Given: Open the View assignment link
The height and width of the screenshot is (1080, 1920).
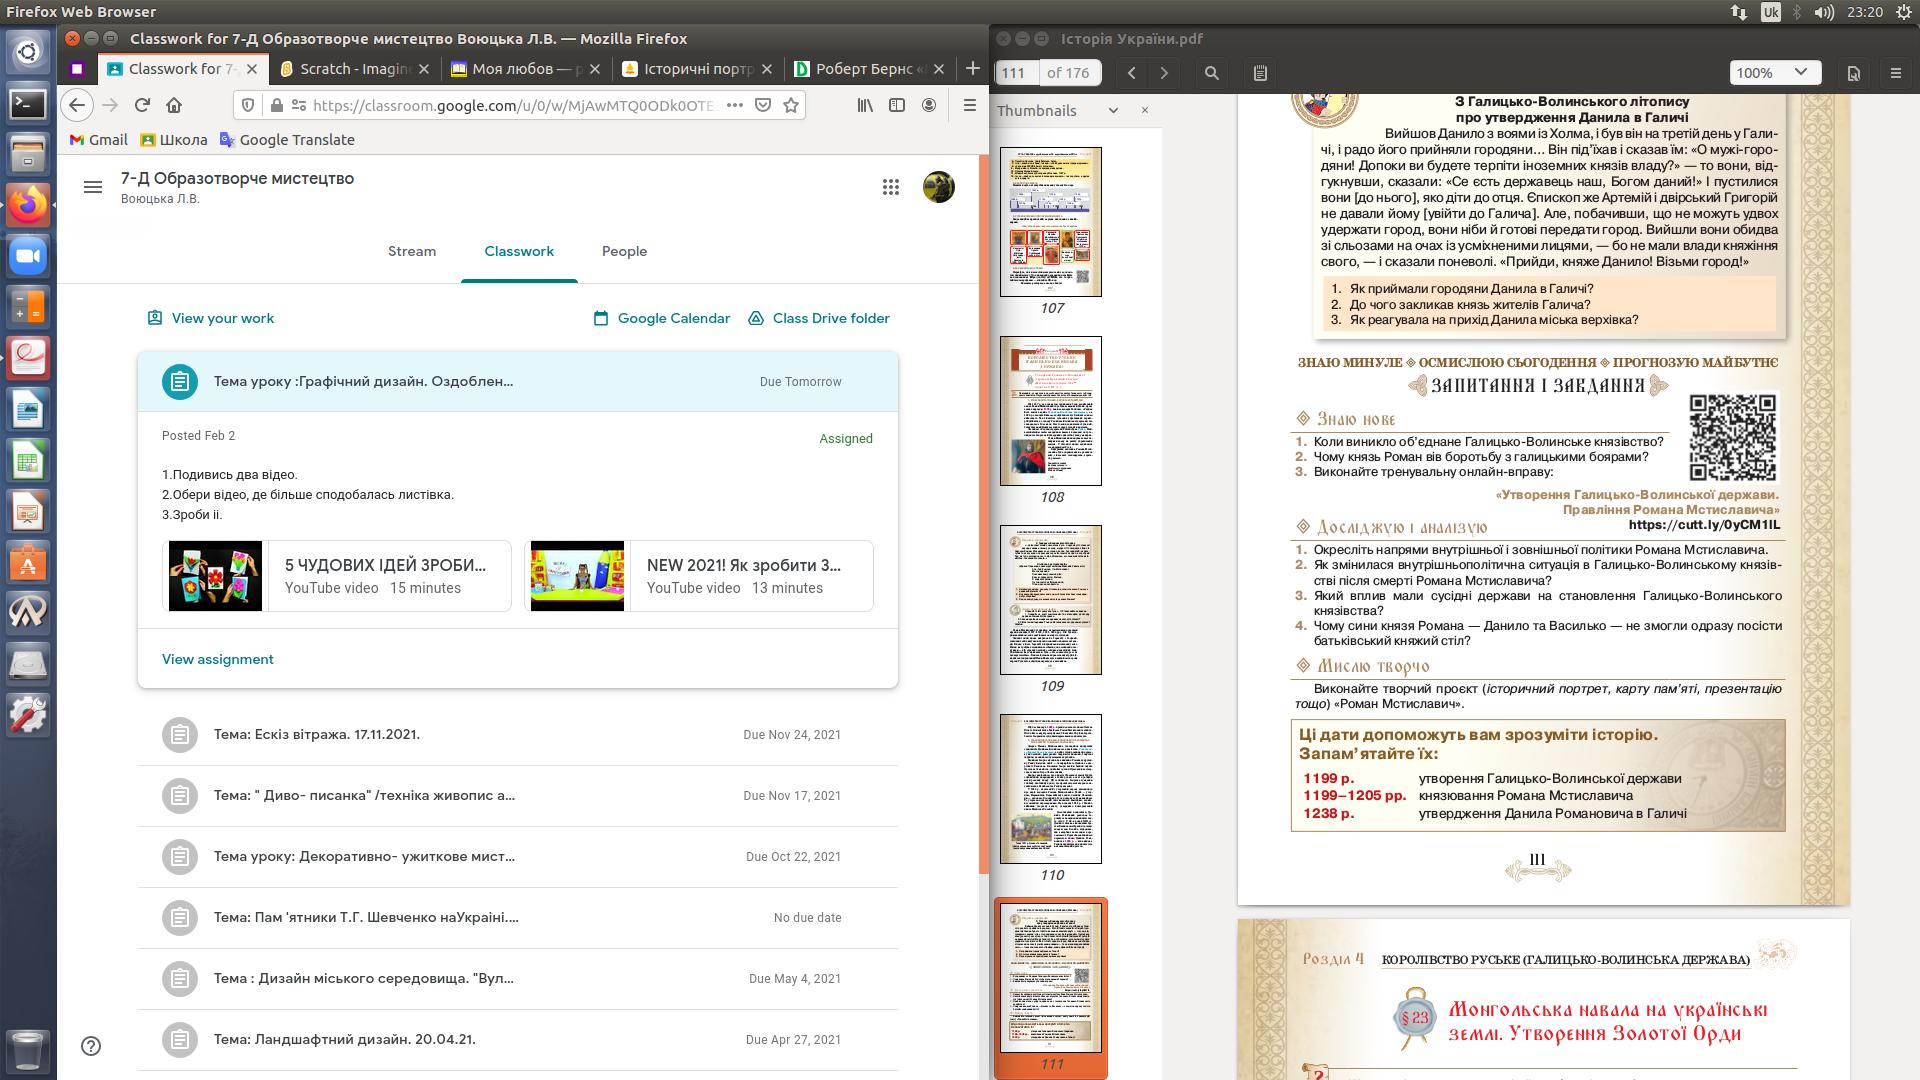Looking at the screenshot, I should 217,659.
